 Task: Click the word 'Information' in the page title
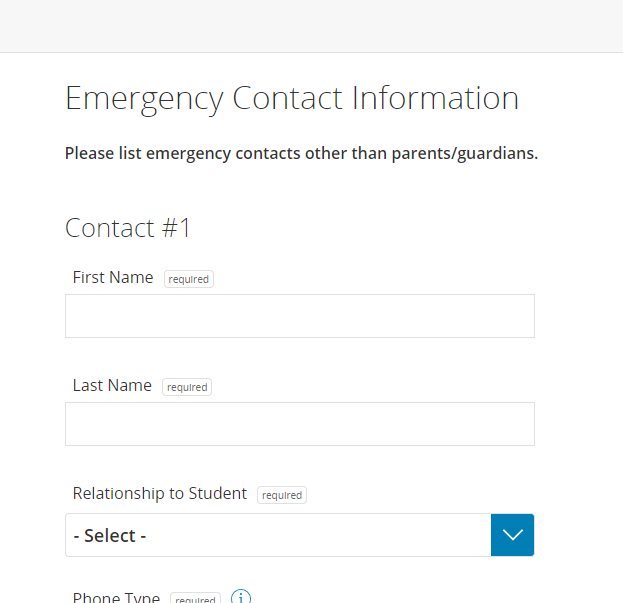[435, 98]
